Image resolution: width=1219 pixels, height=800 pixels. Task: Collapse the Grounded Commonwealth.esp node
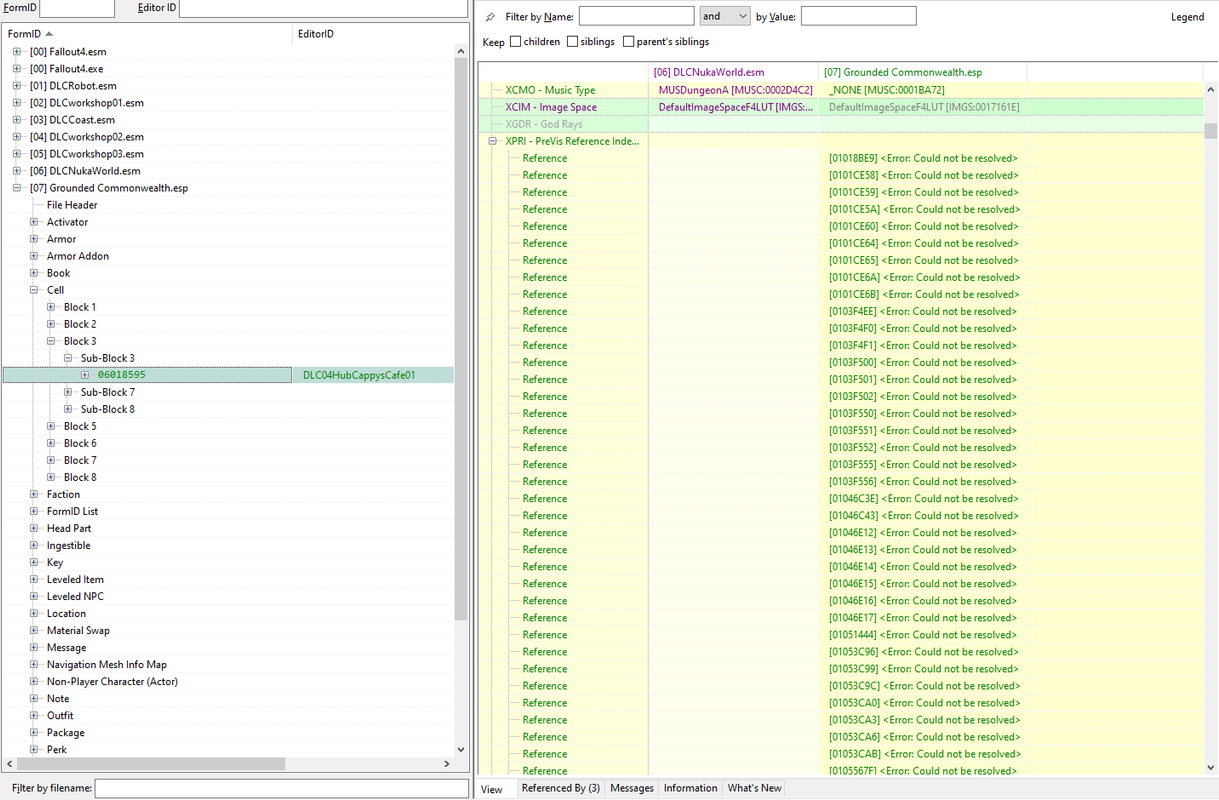pos(17,188)
